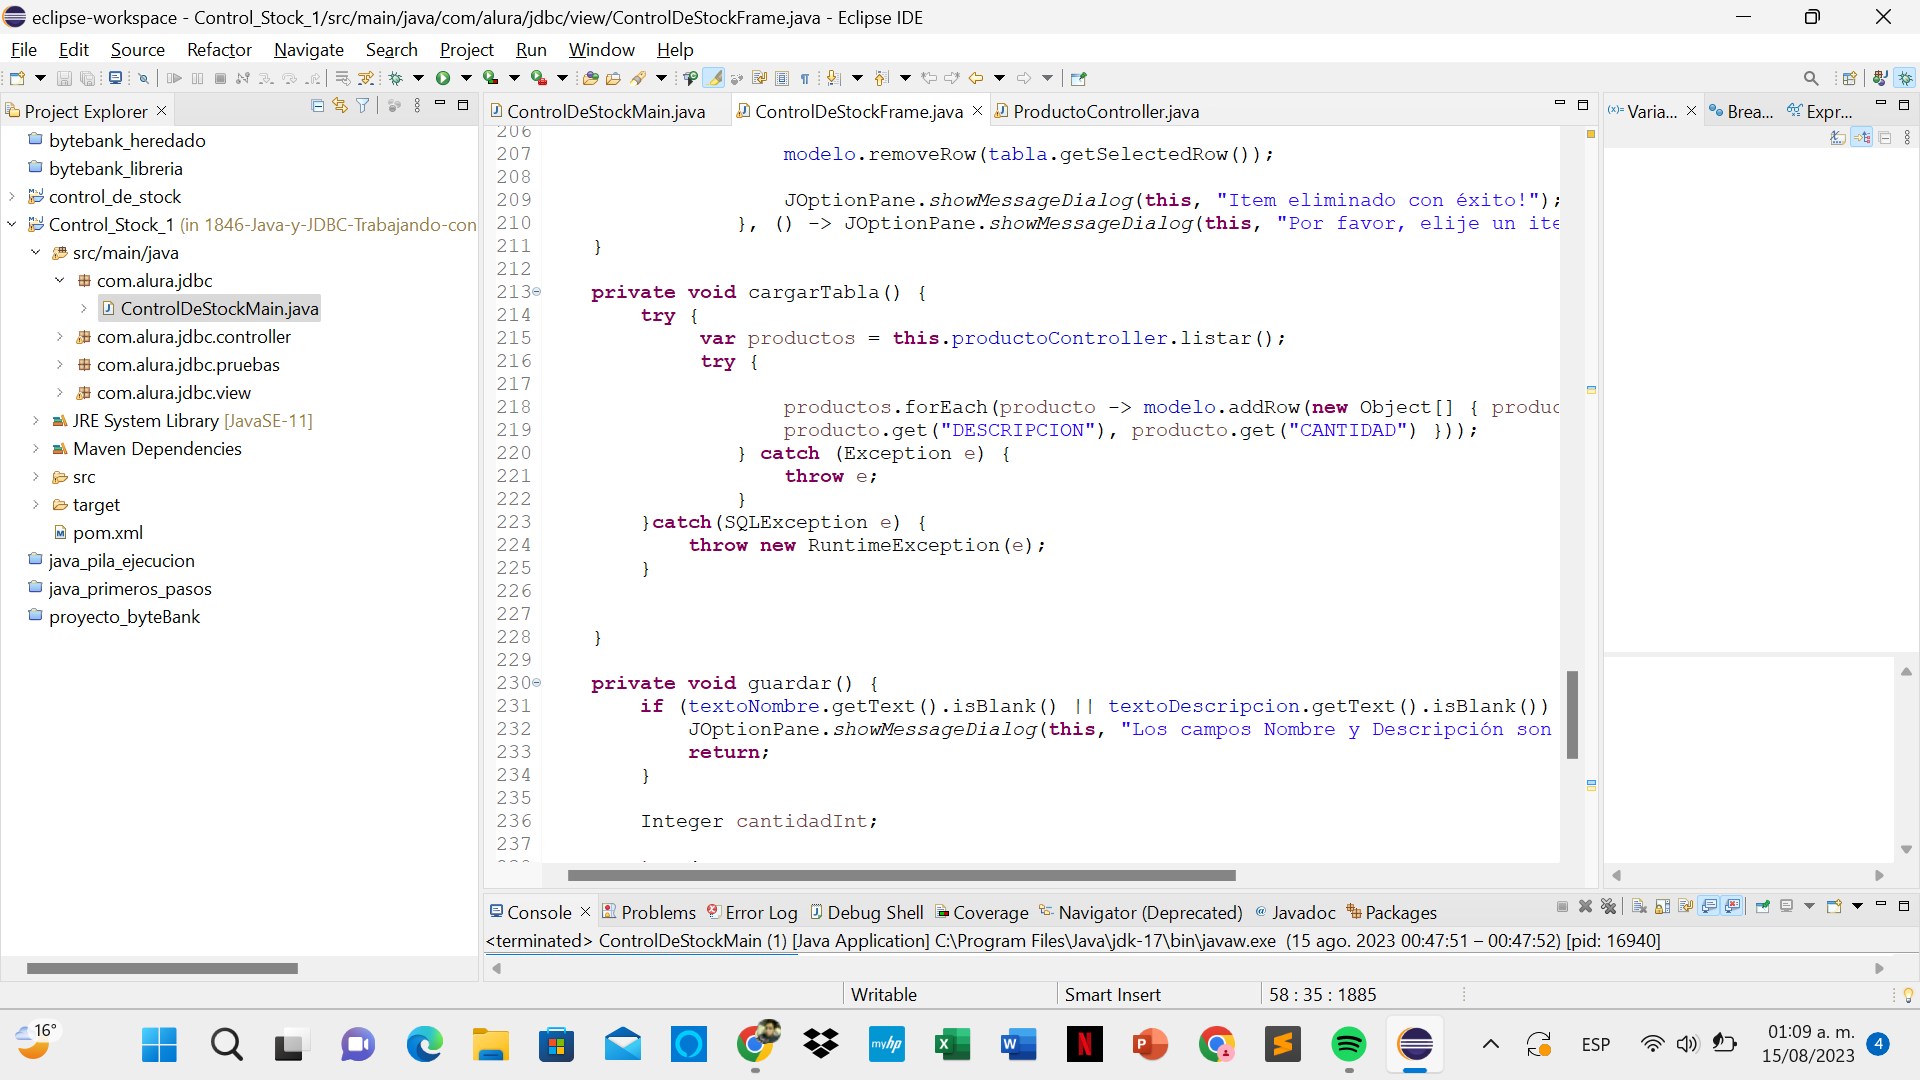Expand JRE System Library node

point(36,421)
